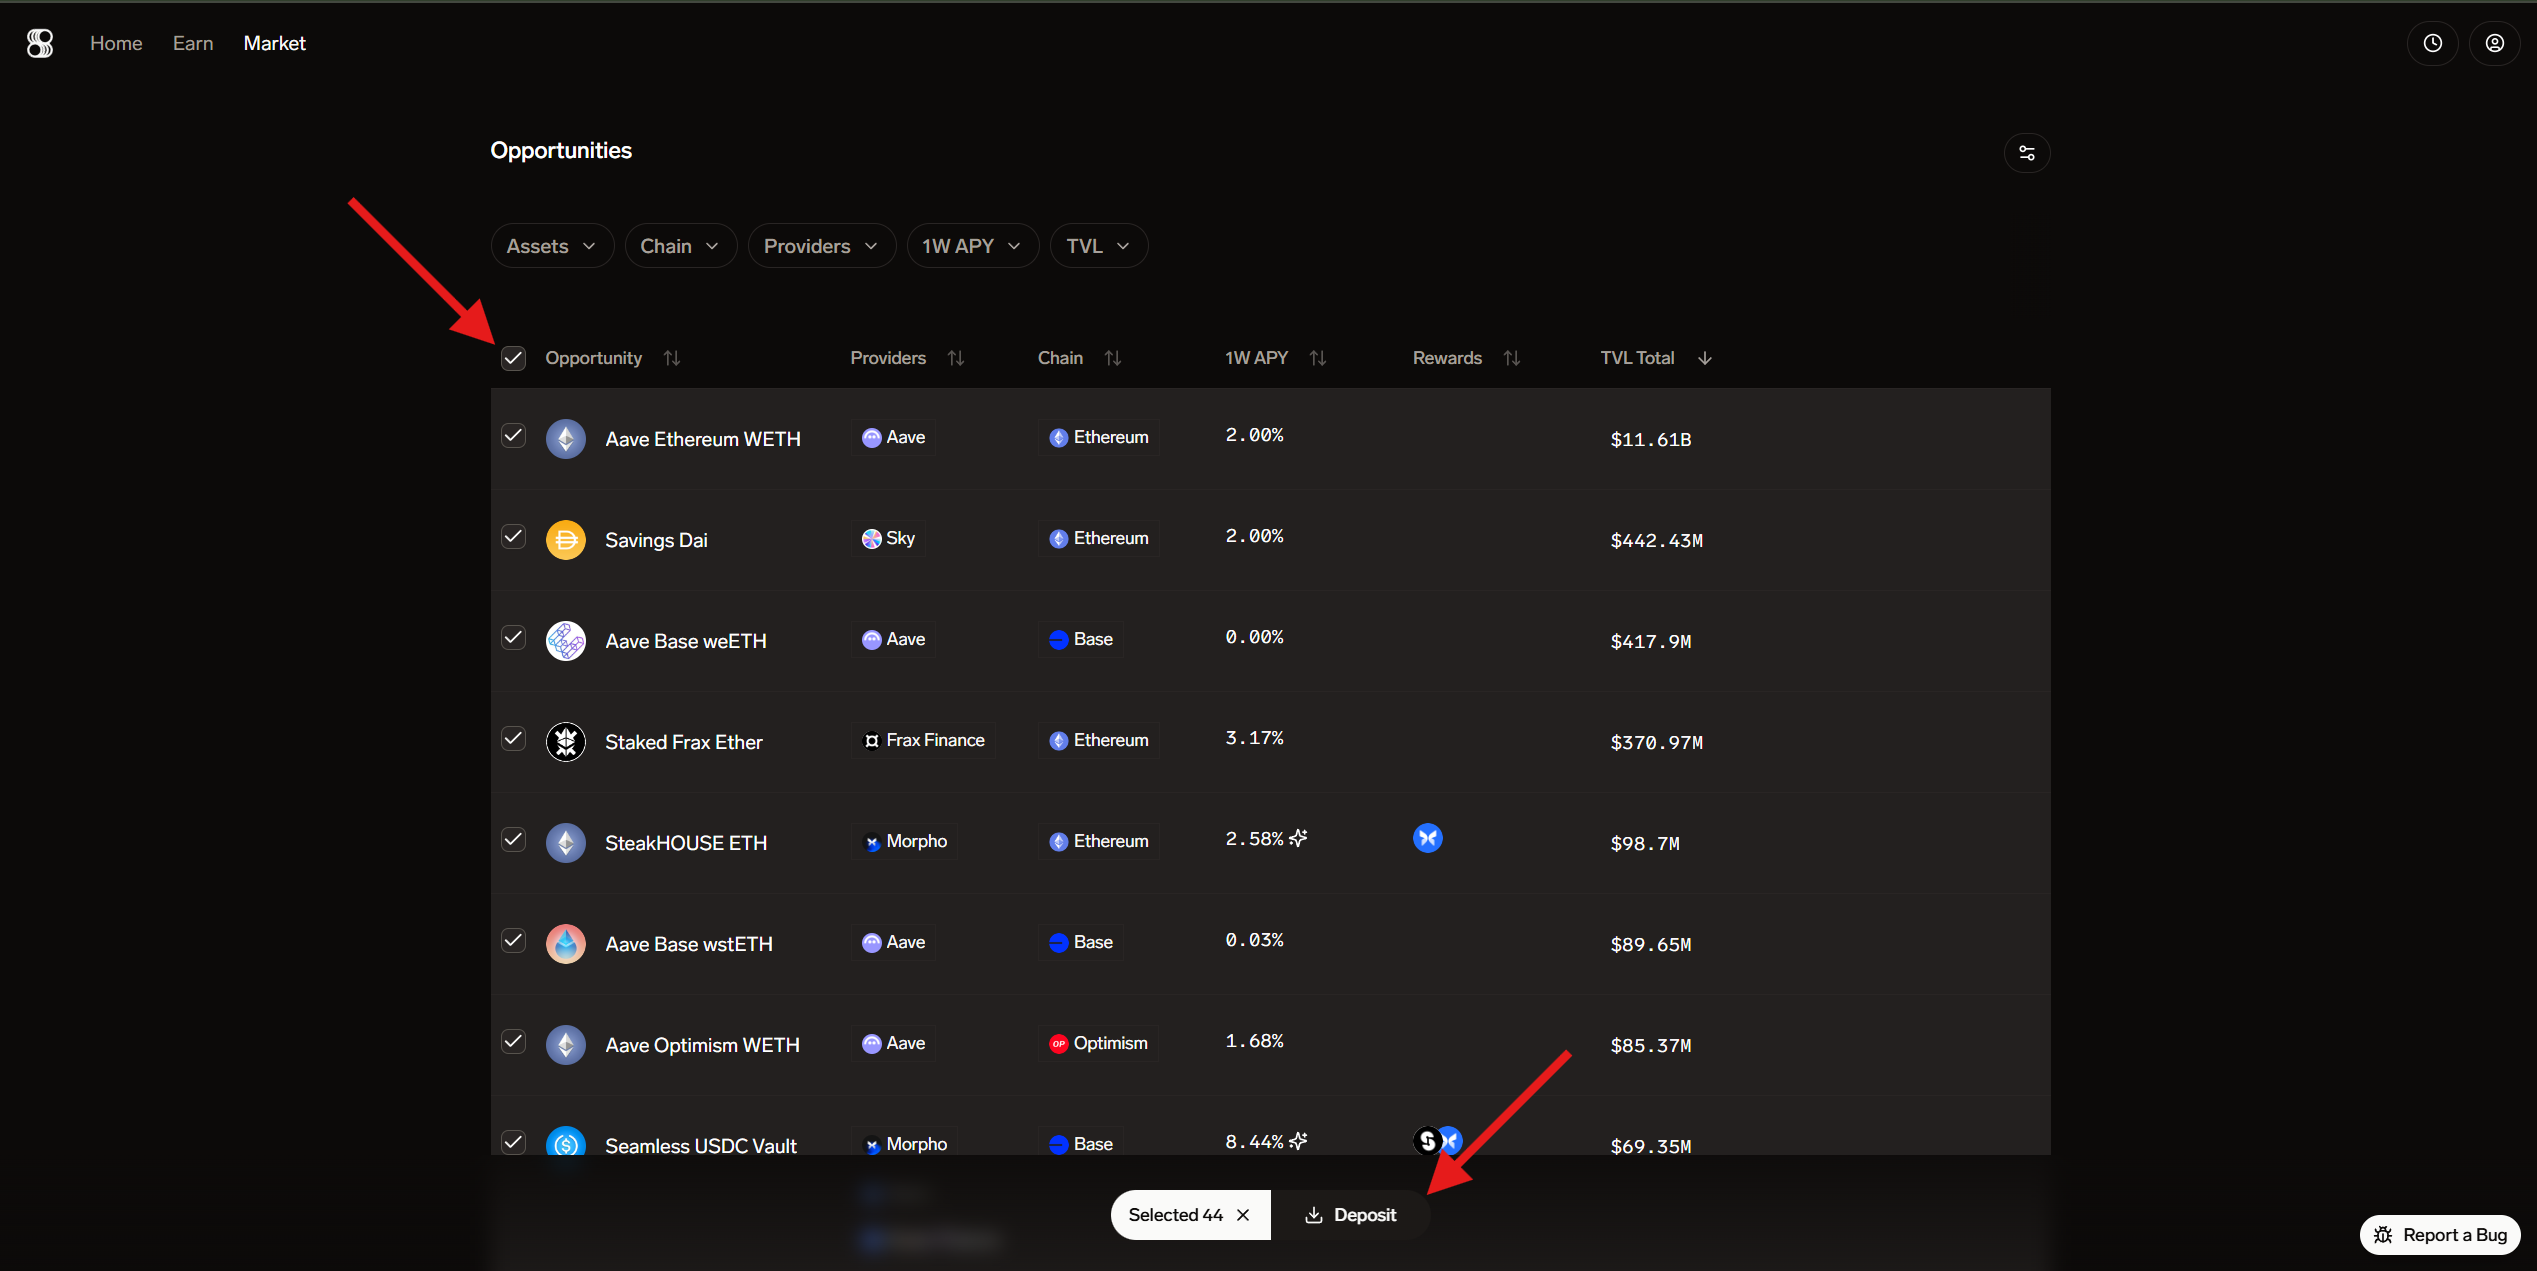Viewport: 2537px width, 1271px height.
Task: Click the Aave Ethereum WETH token icon
Action: (x=565, y=439)
